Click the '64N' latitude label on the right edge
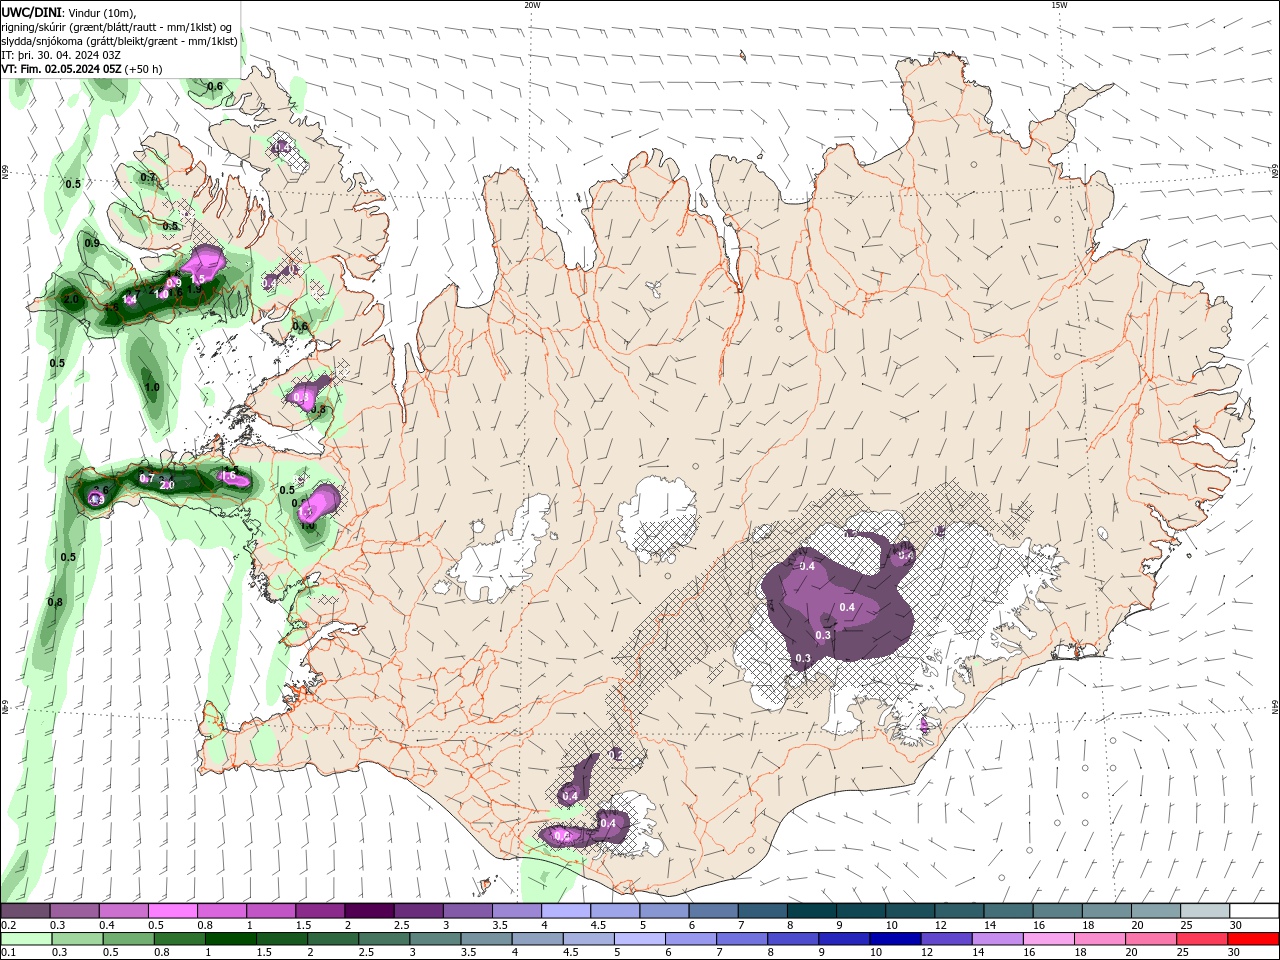This screenshot has width=1280, height=960. pyautogui.click(x=1275, y=706)
